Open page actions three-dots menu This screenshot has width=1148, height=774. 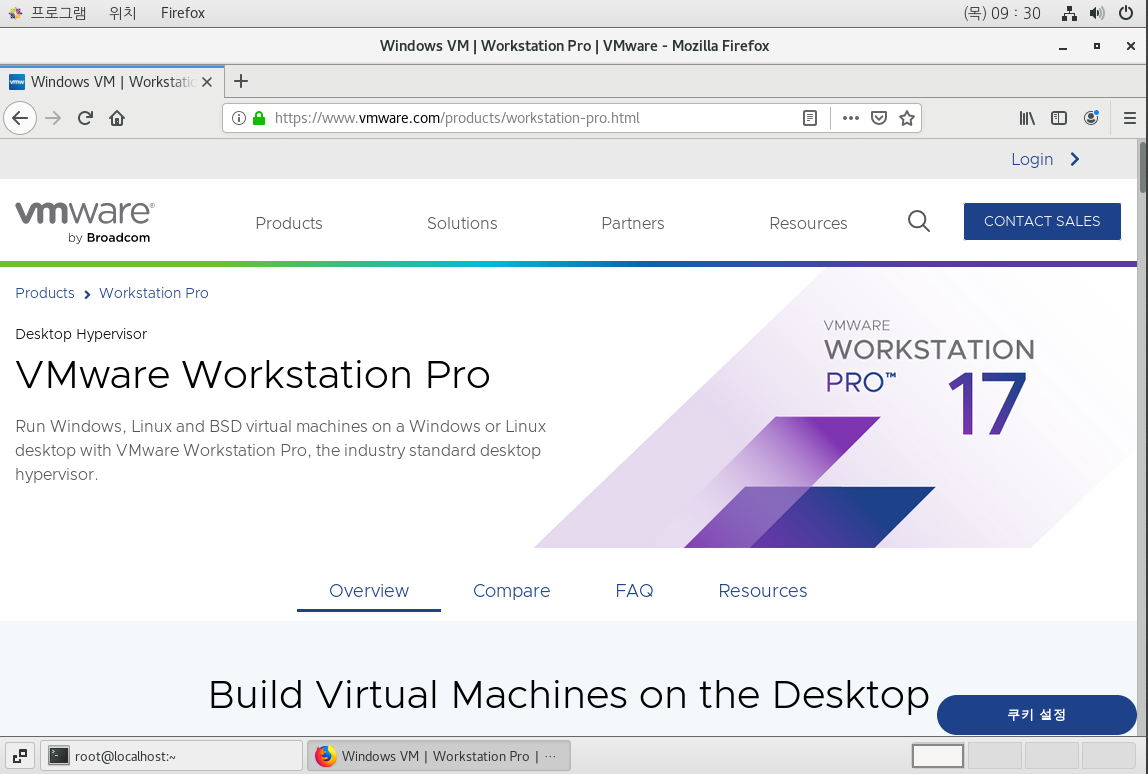coord(850,118)
